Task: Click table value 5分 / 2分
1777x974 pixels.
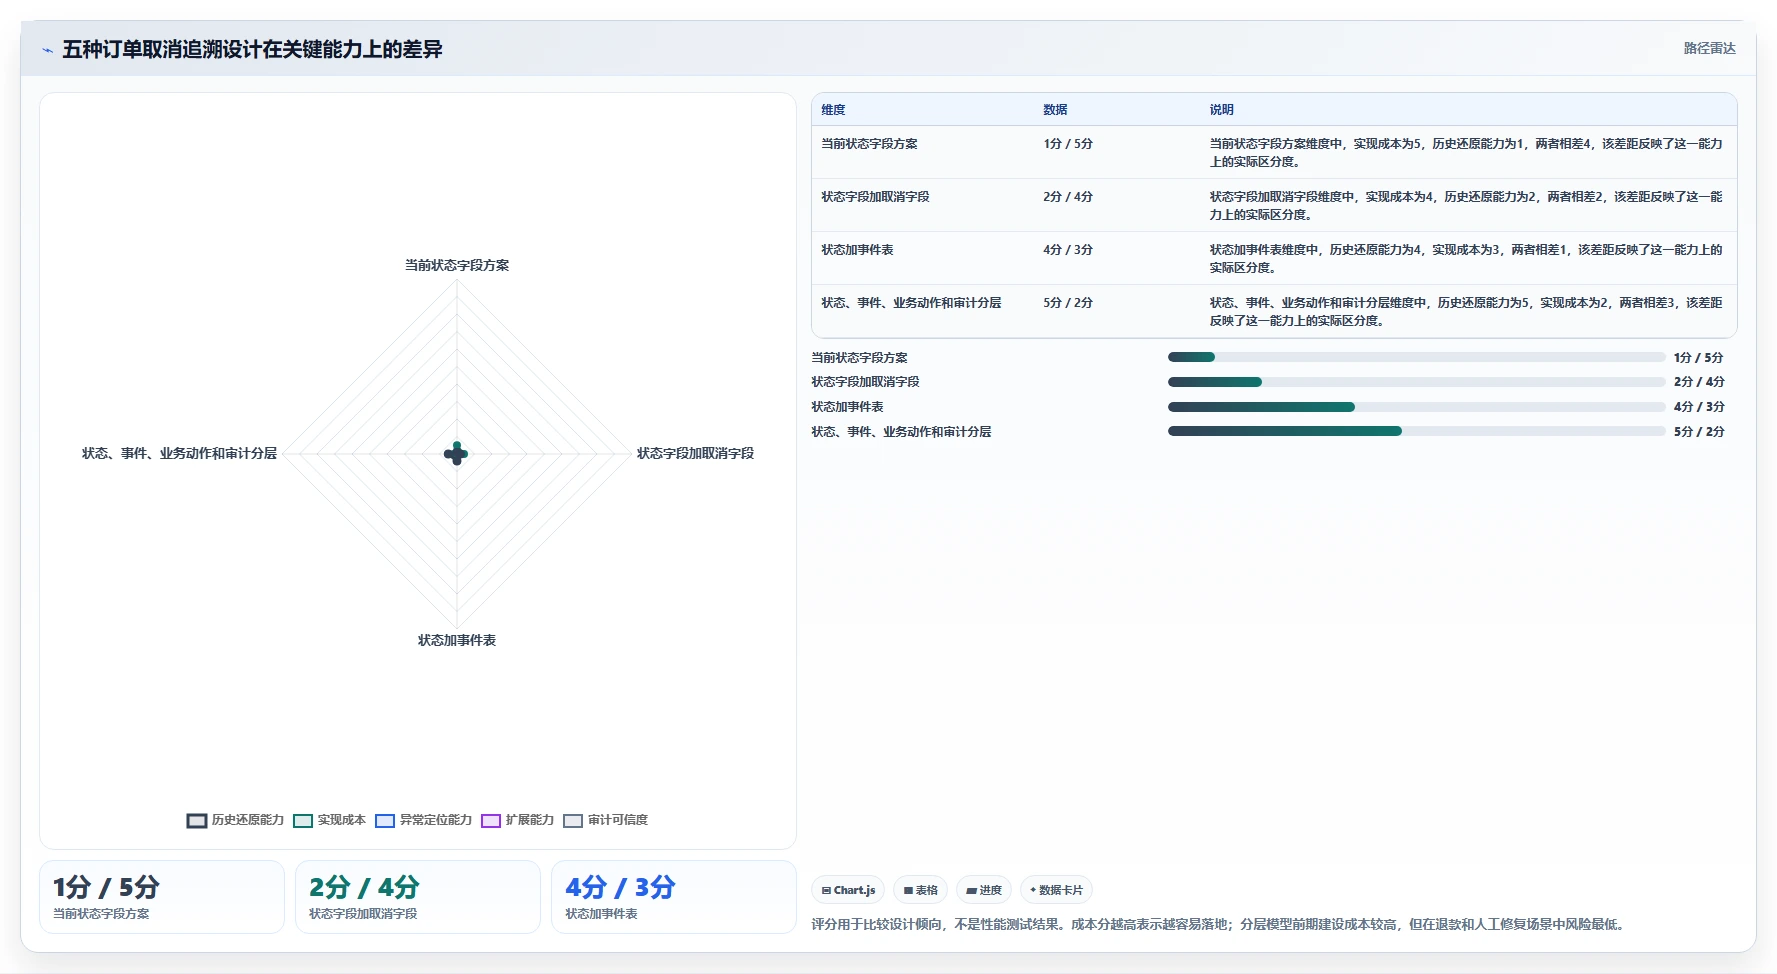Action: (x=1068, y=303)
